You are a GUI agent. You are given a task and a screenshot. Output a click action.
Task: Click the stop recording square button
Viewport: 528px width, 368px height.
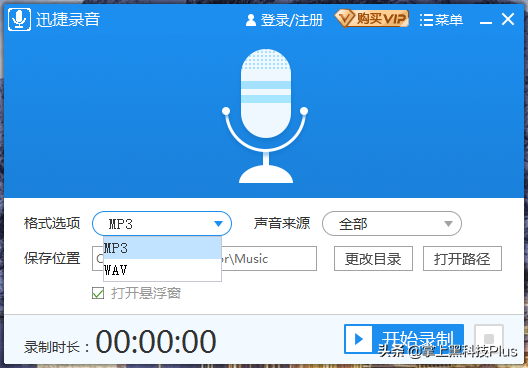(489, 339)
